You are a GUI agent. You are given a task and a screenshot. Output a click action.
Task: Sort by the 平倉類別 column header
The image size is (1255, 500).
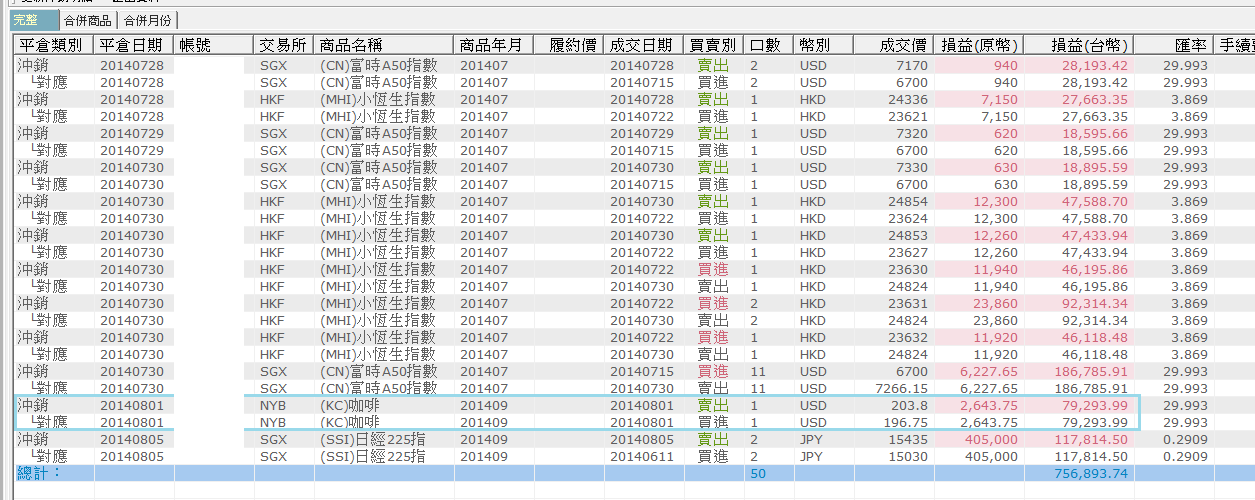pos(54,45)
